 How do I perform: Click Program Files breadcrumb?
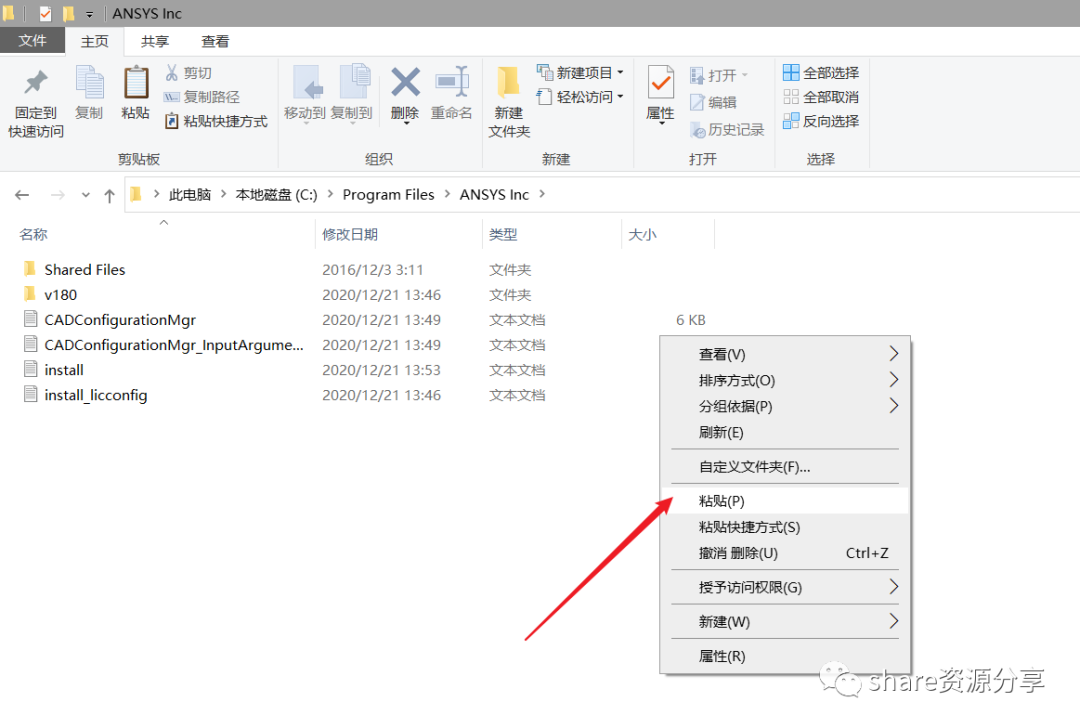(x=388, y=195)
